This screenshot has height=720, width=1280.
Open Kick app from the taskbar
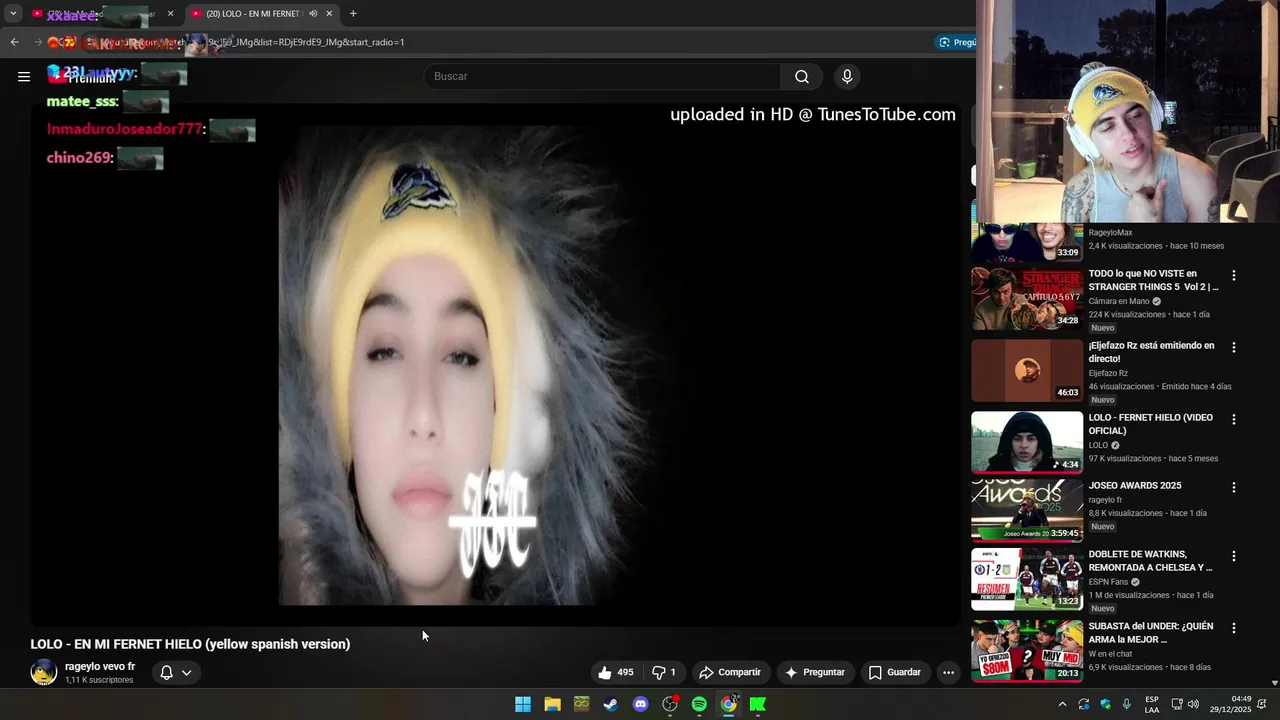point(758,704)
